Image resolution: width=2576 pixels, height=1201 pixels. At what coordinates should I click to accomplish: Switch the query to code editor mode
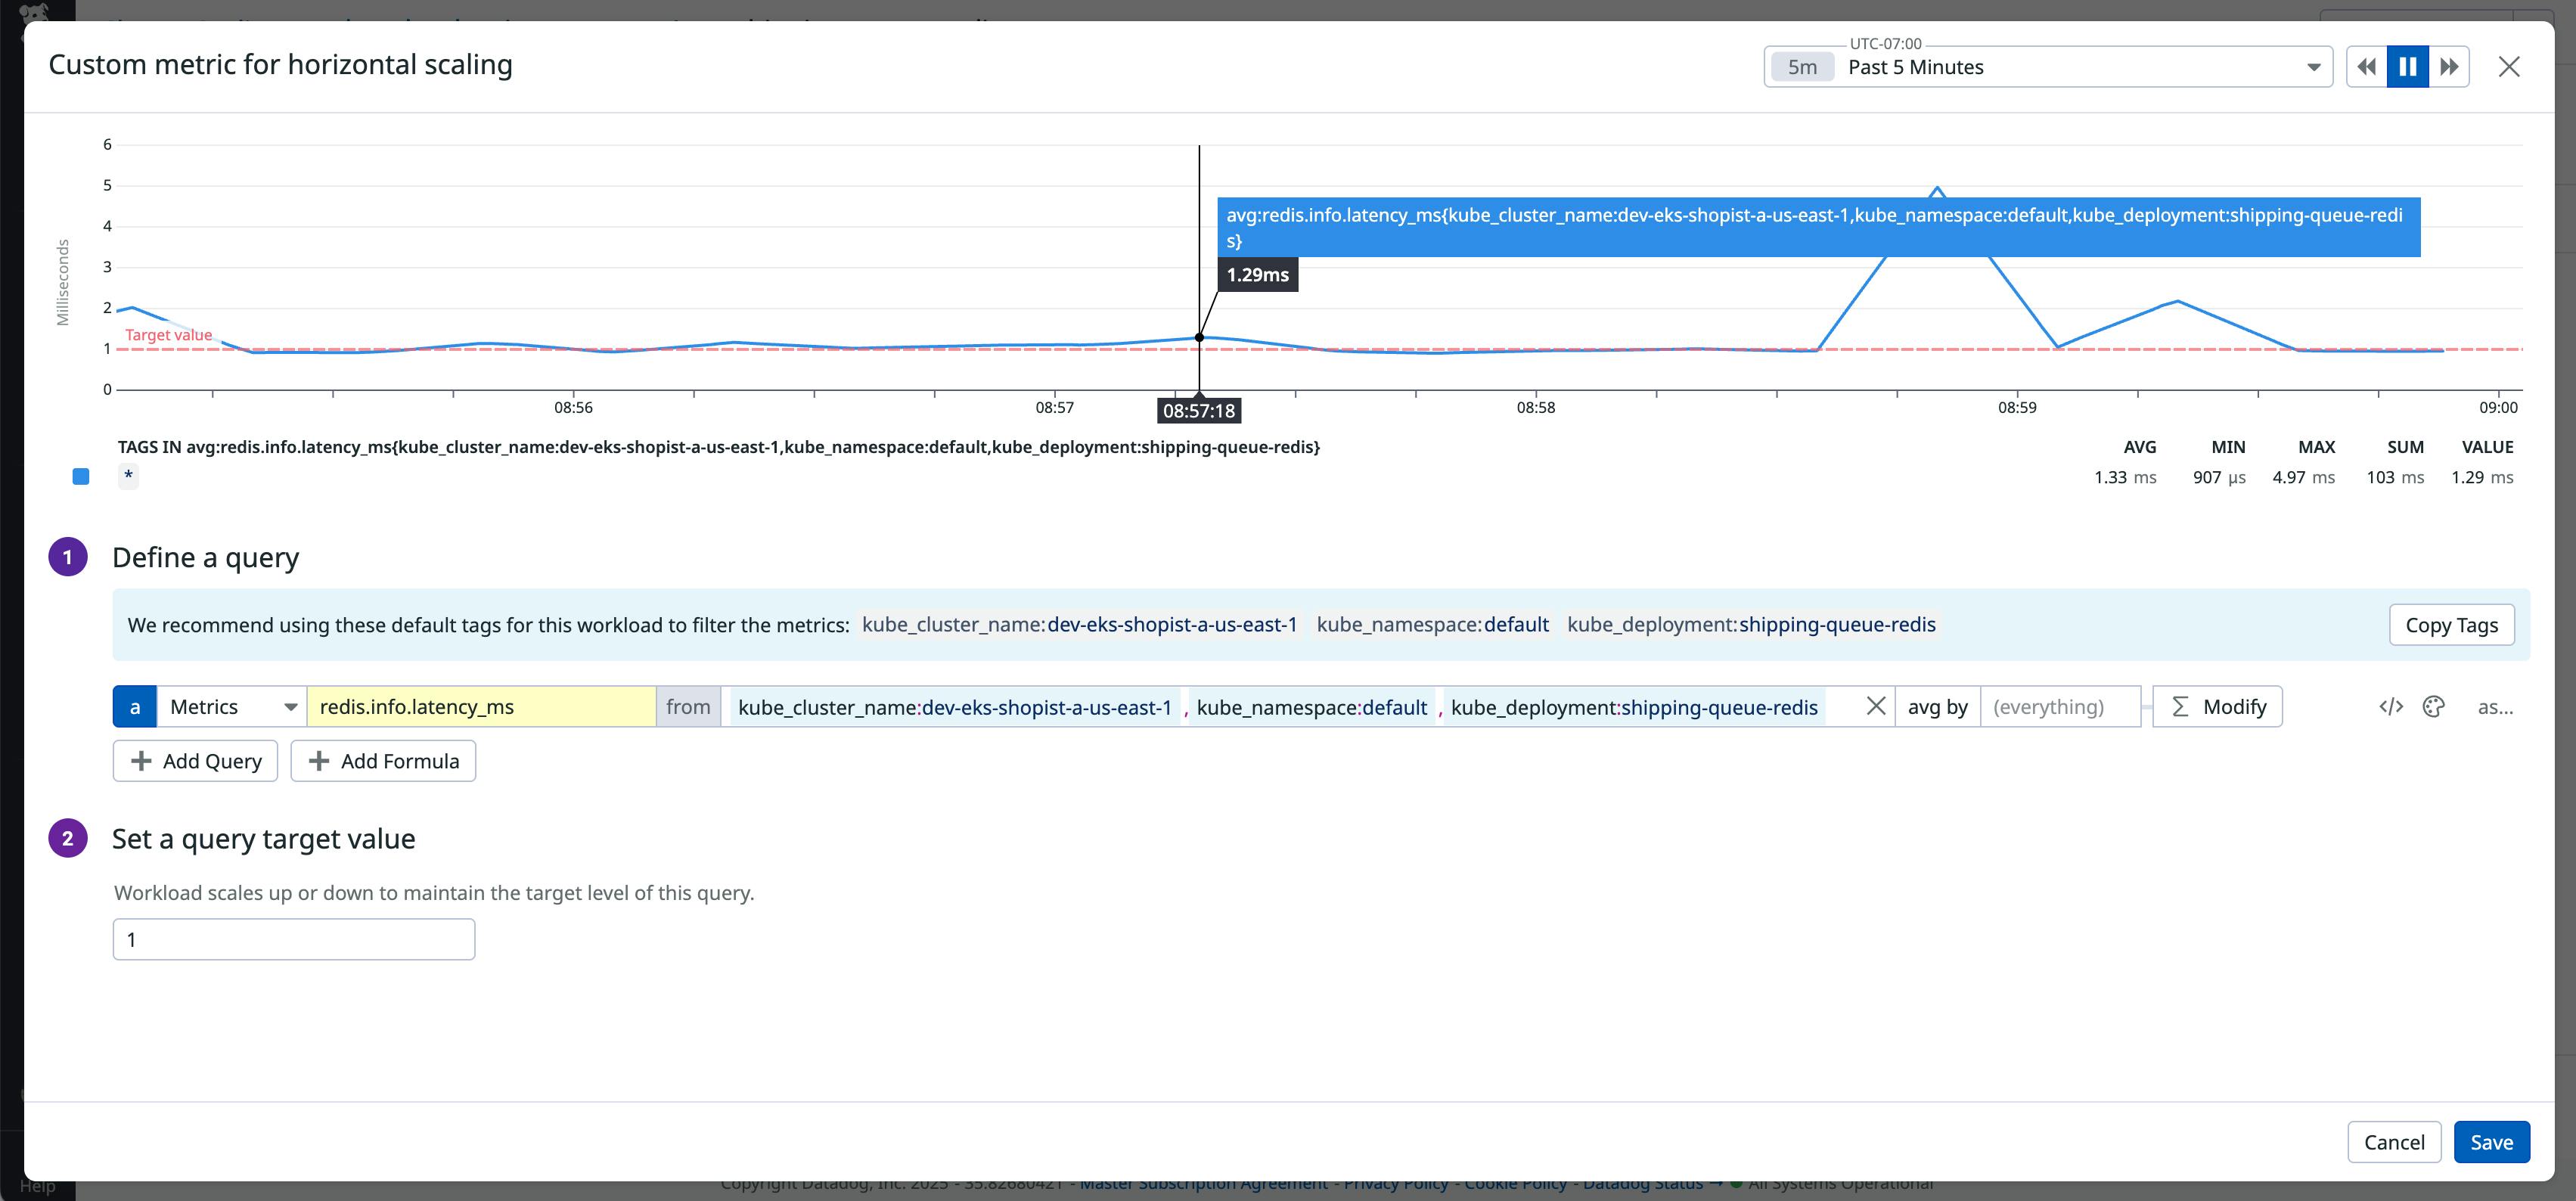coord(2391,706)
